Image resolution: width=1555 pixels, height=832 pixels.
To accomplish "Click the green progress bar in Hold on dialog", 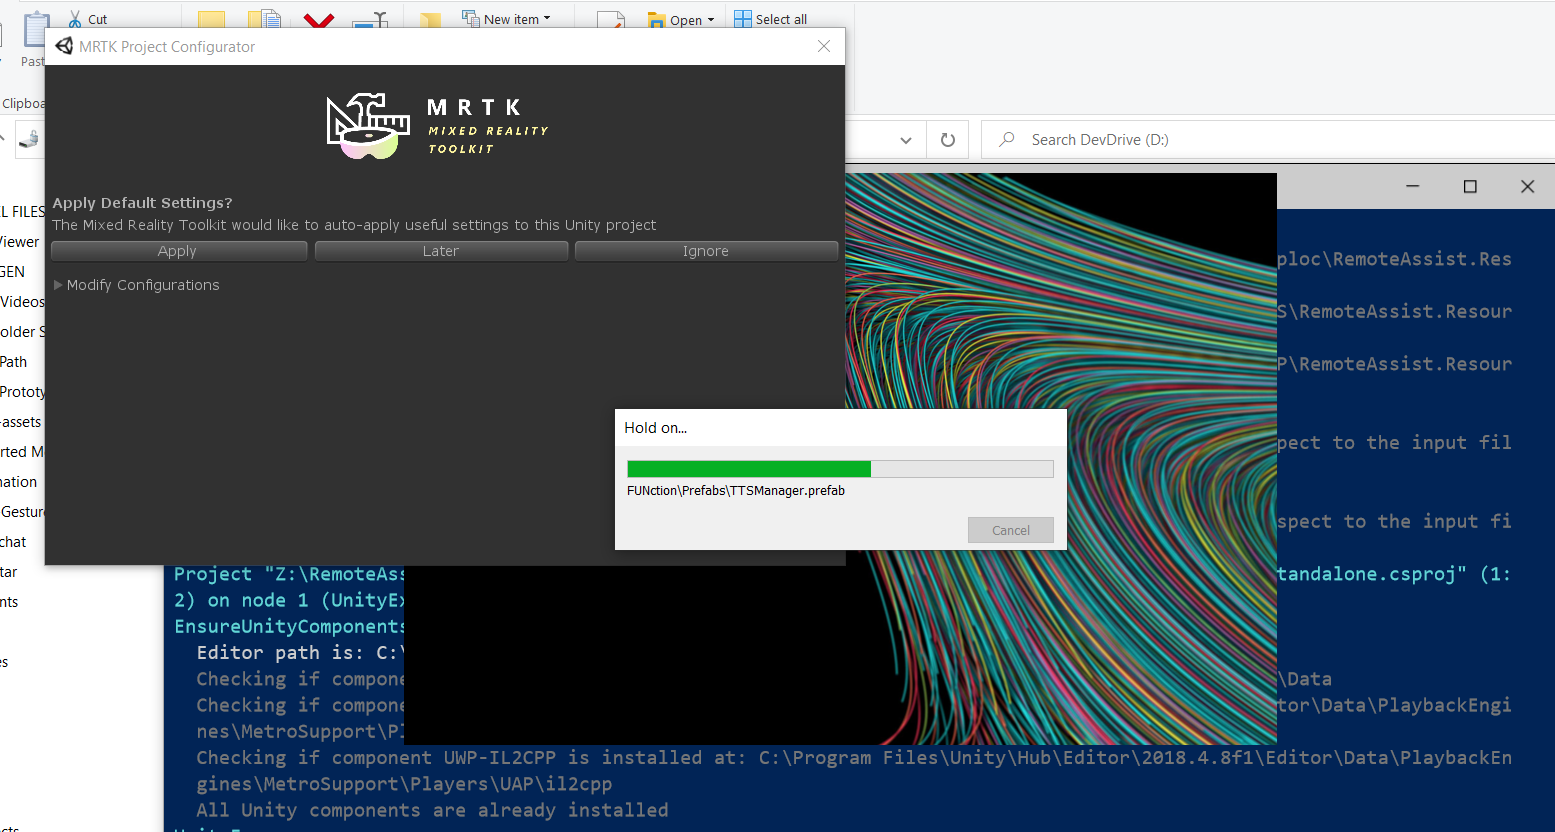I will tap(749, 469).
